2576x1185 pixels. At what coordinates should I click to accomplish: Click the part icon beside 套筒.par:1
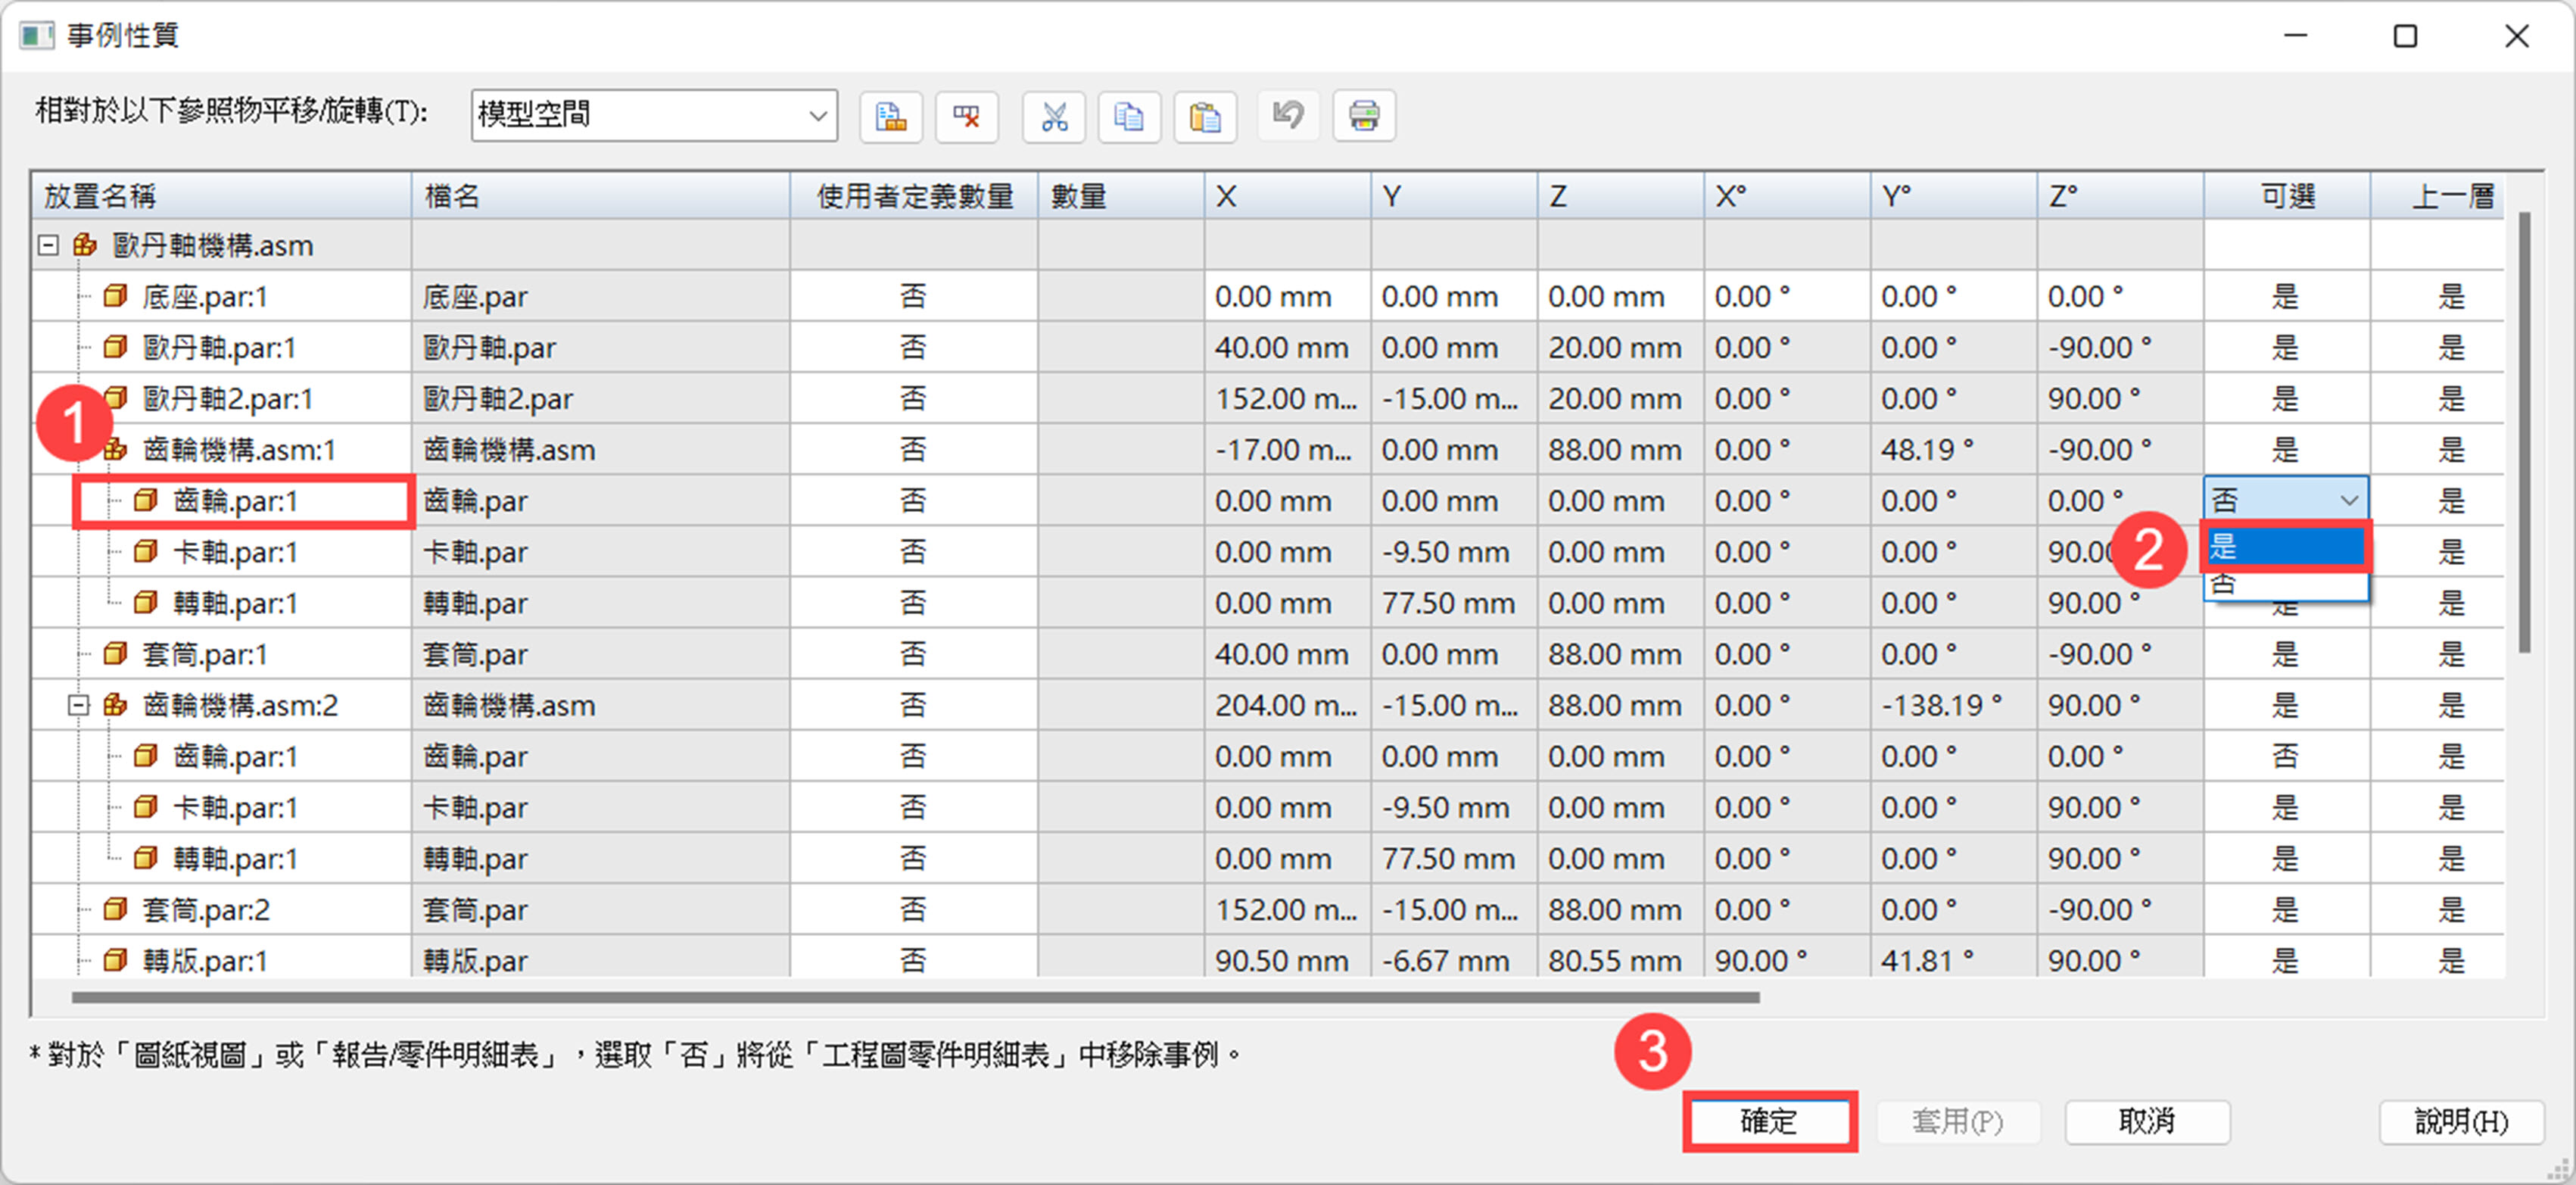[116, 654]
